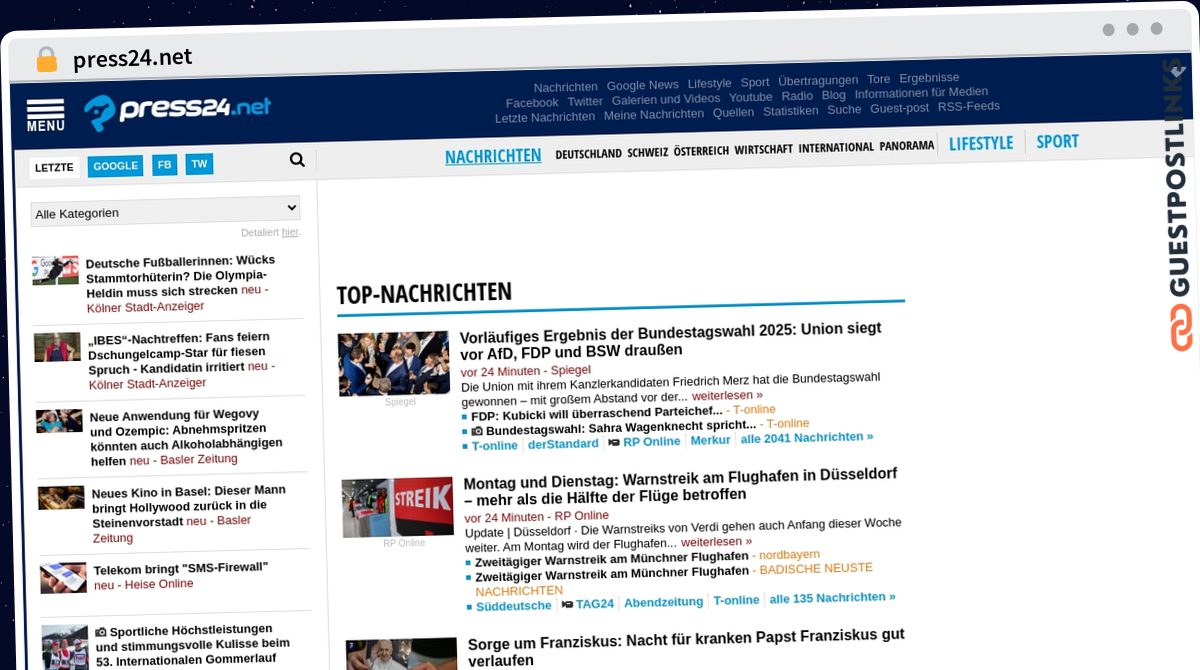Click Radio header link
This screenshot has height=670, width=1200.
pos(797,96)
